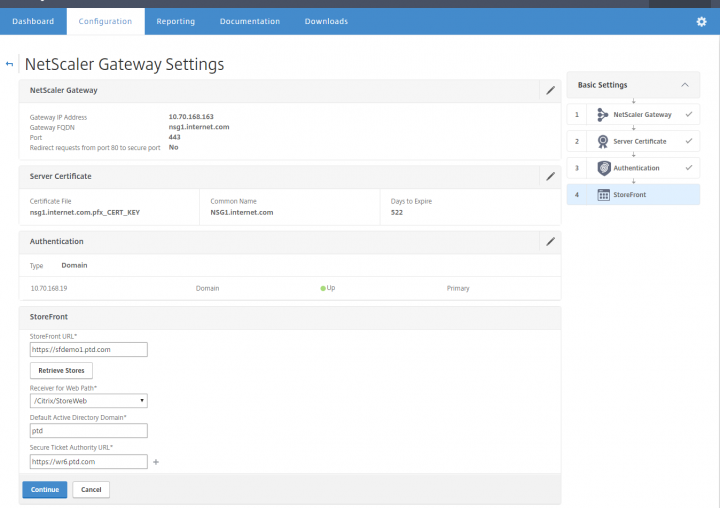Screen dimensions: 720x508
Task: Click the Authentication shield step icon
Action: tap(603, 168)
